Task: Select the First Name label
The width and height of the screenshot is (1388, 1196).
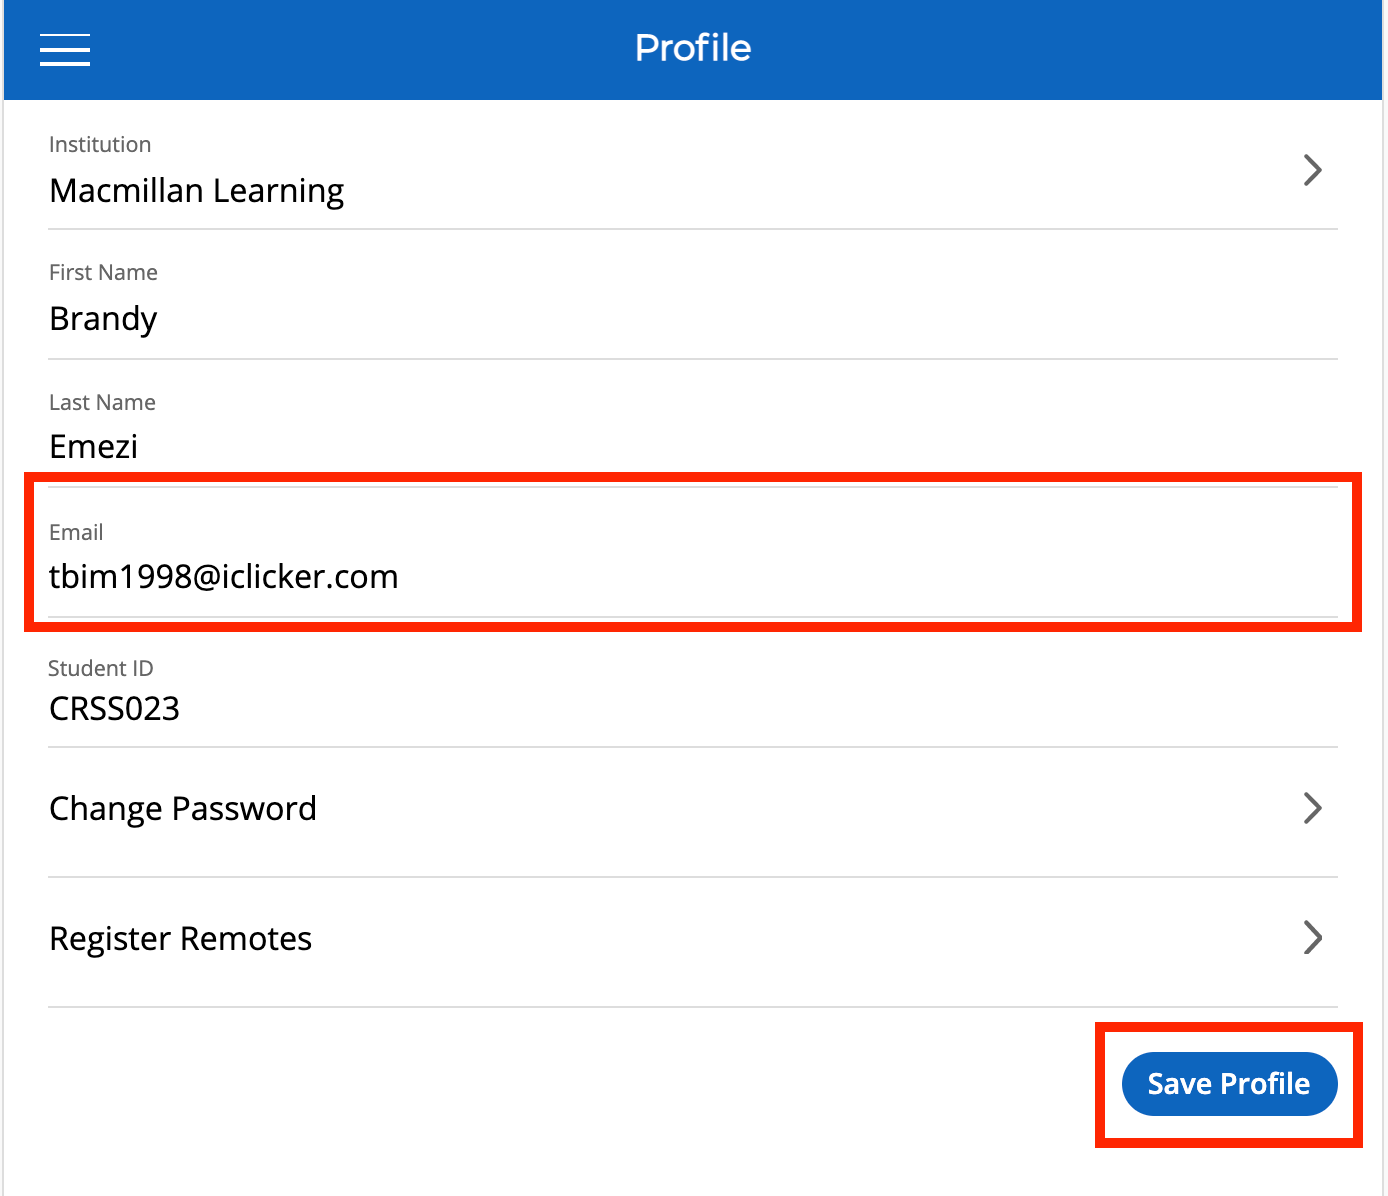Action: point(103,272)
